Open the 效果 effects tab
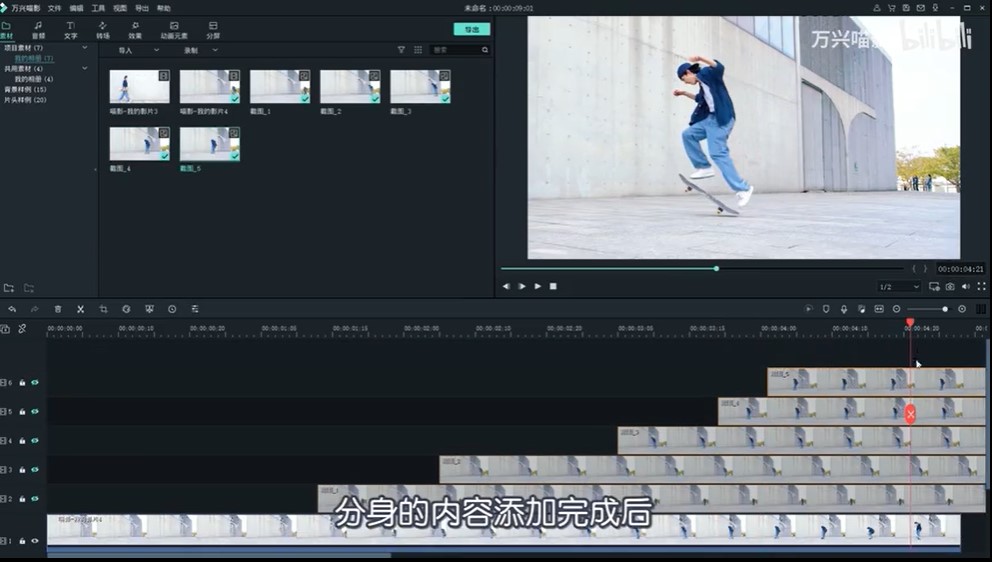The height and width of the screenshot is (562, 992). pos(135,30)
